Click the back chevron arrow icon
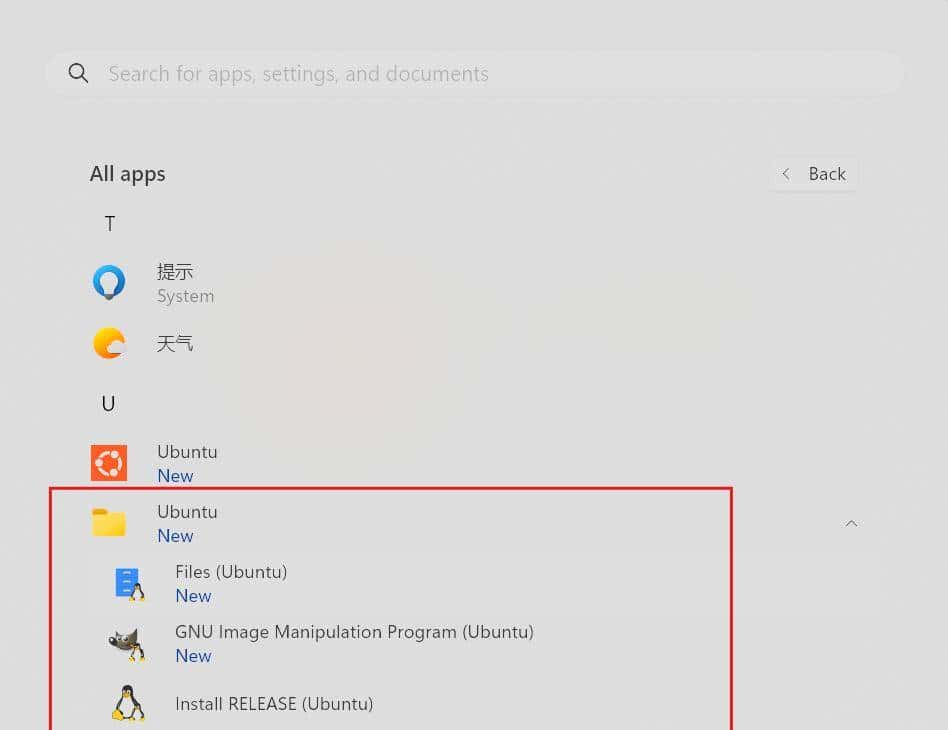 (x=786, y=173)
